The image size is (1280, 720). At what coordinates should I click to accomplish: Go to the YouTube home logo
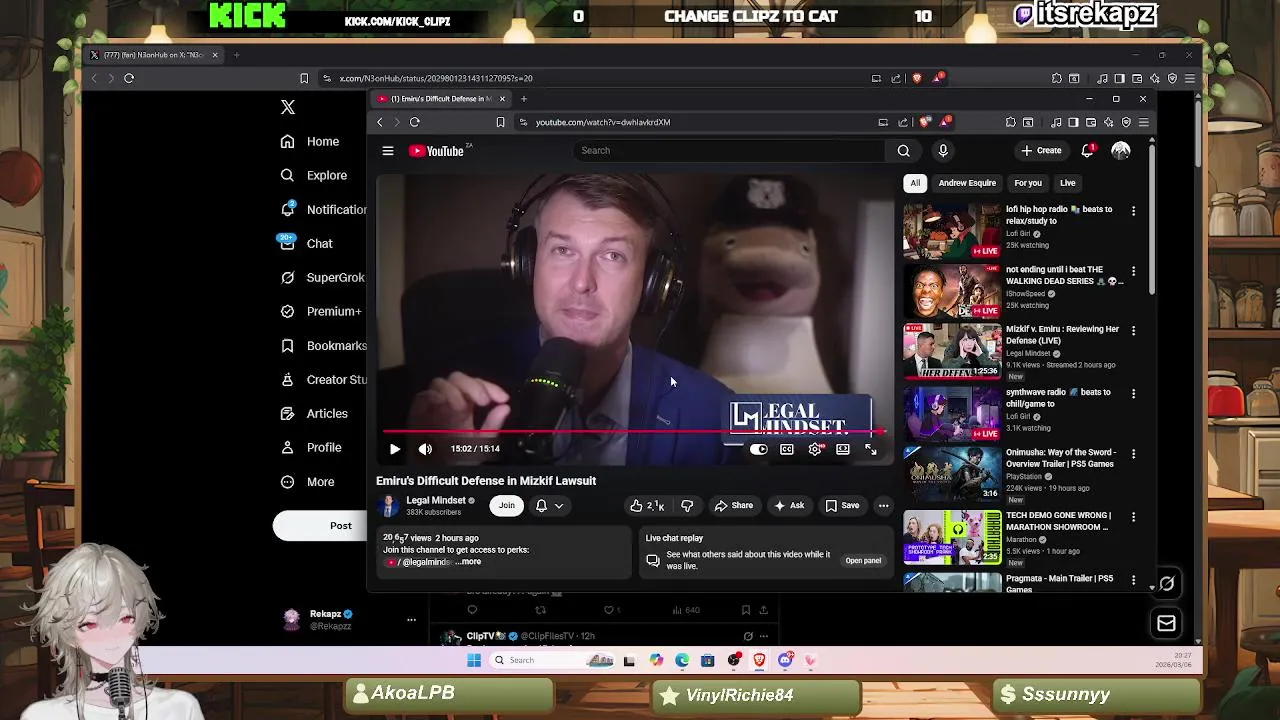(x=437, y=151)
